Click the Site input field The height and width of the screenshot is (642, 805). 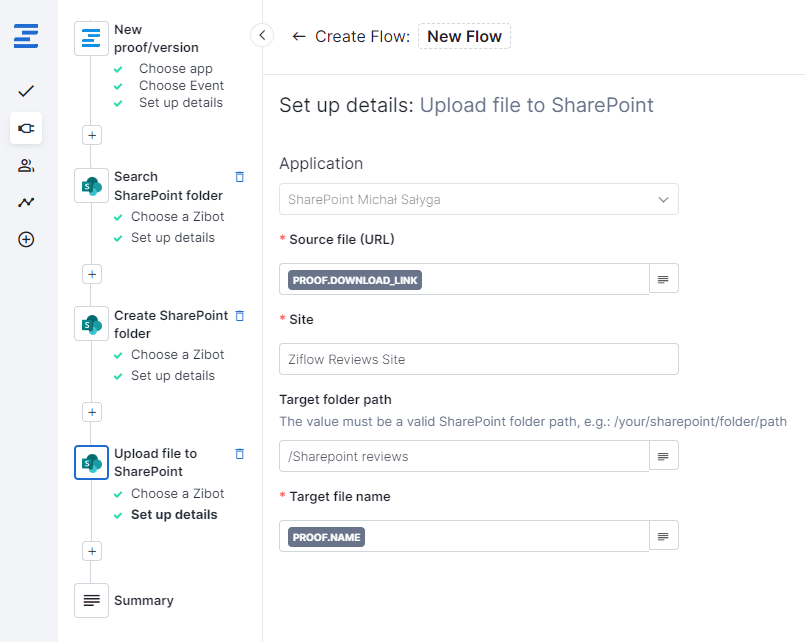478,359
